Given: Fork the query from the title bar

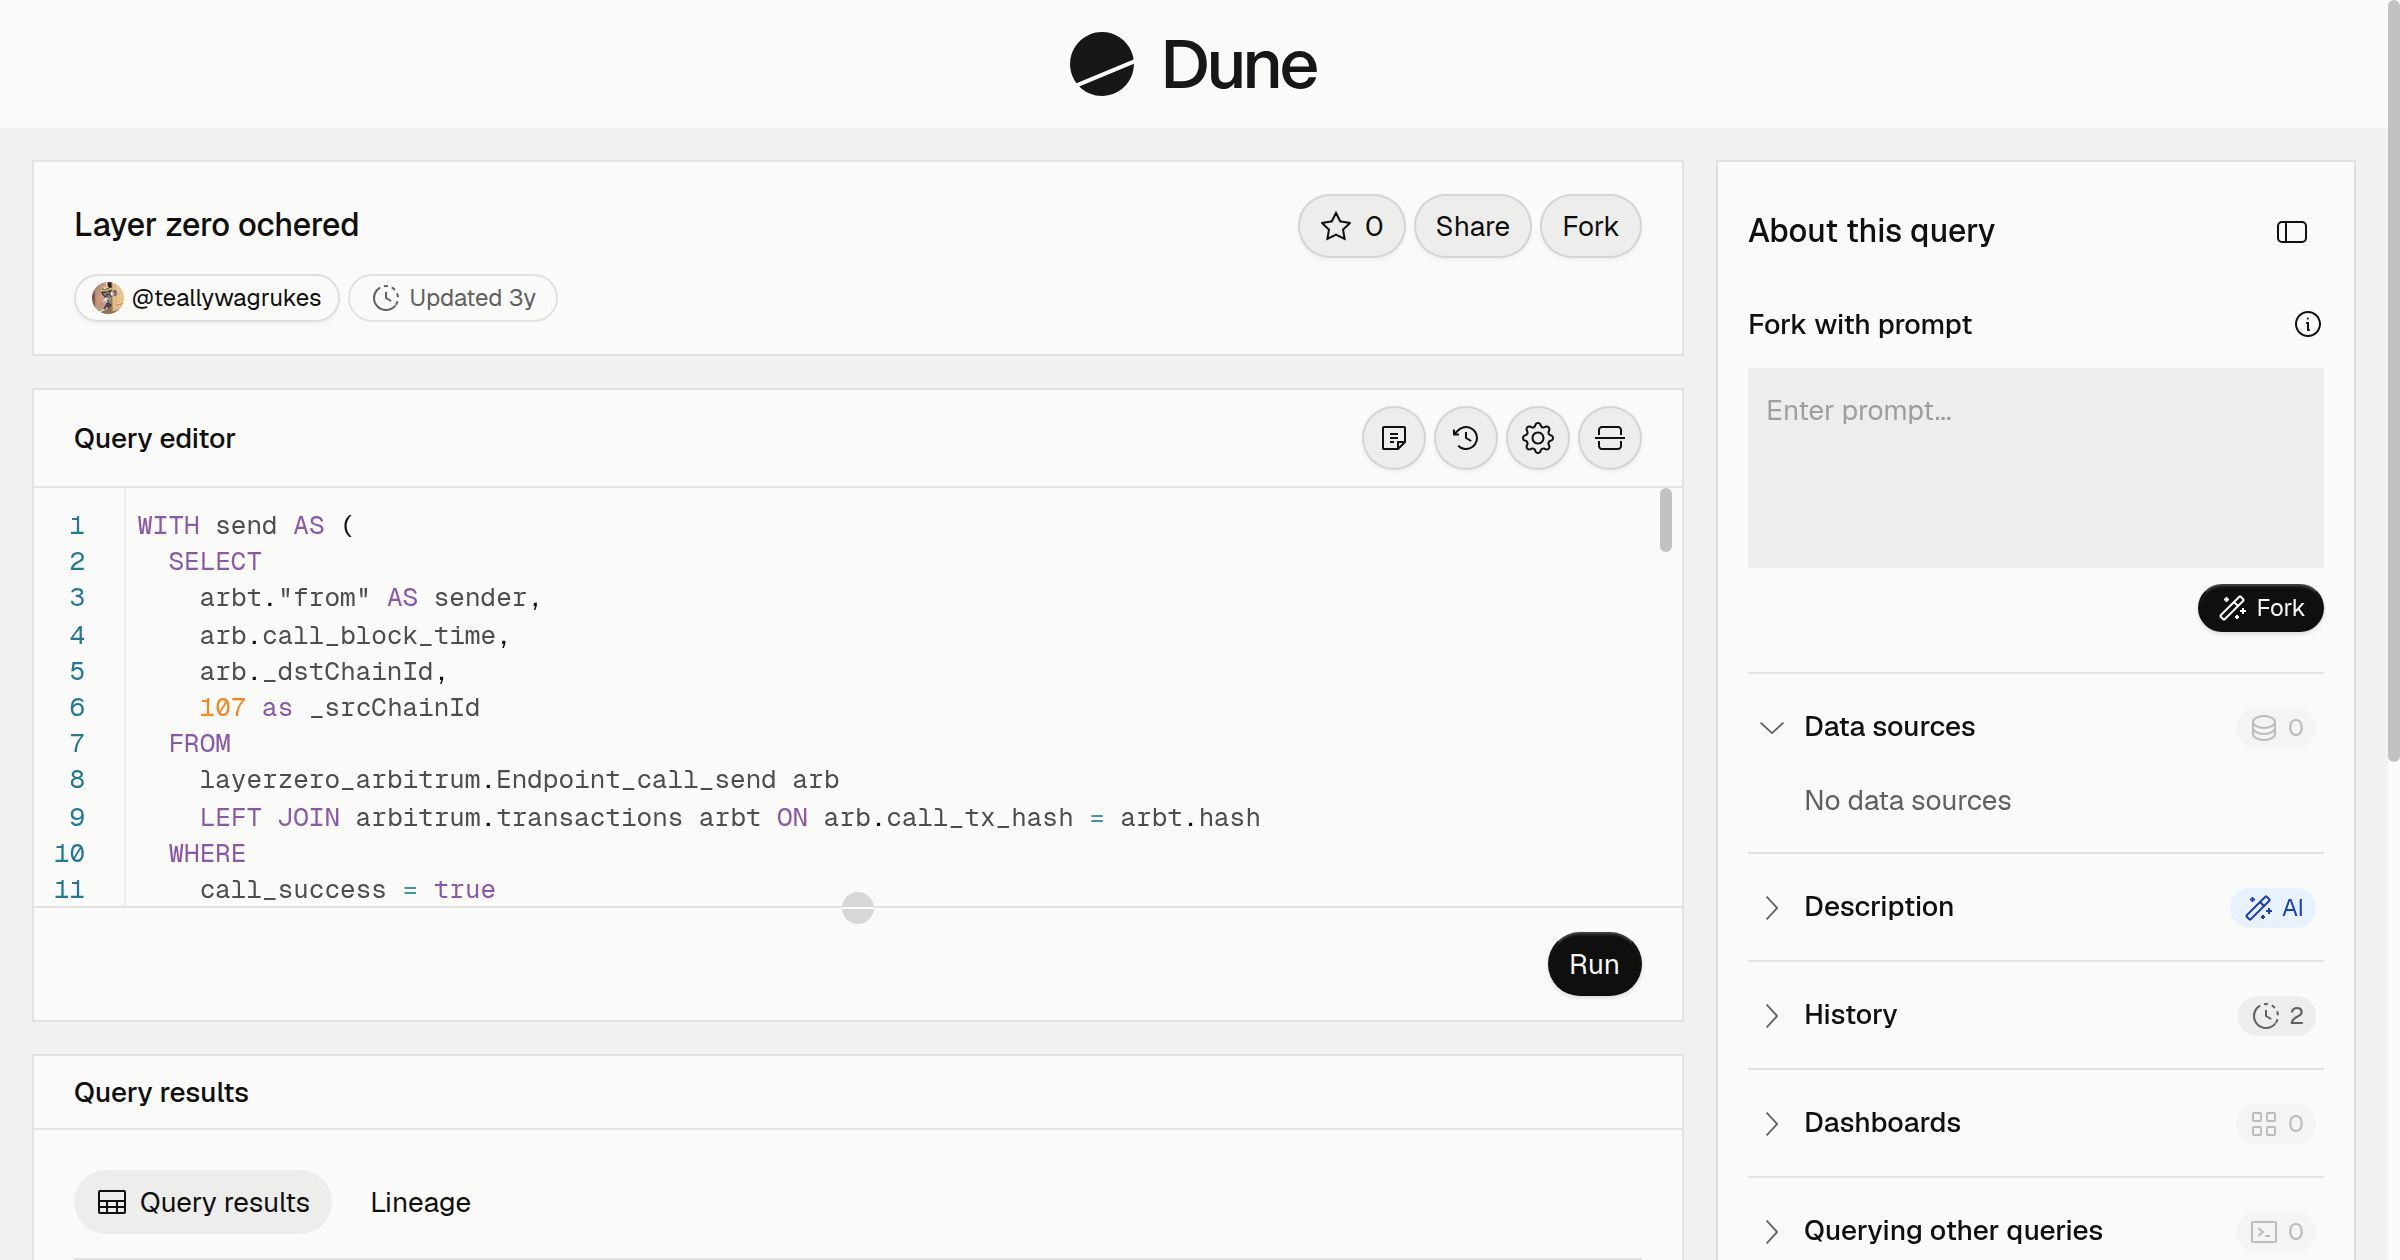Looking at the screenshot, I should (1590, 226).
